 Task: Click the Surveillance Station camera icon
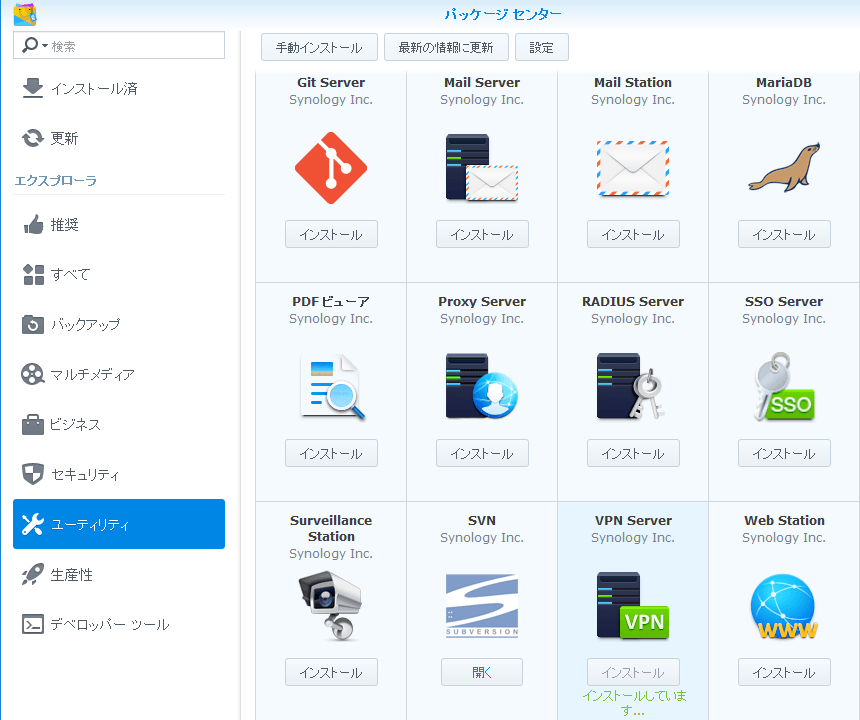click(x=330, y=606)
